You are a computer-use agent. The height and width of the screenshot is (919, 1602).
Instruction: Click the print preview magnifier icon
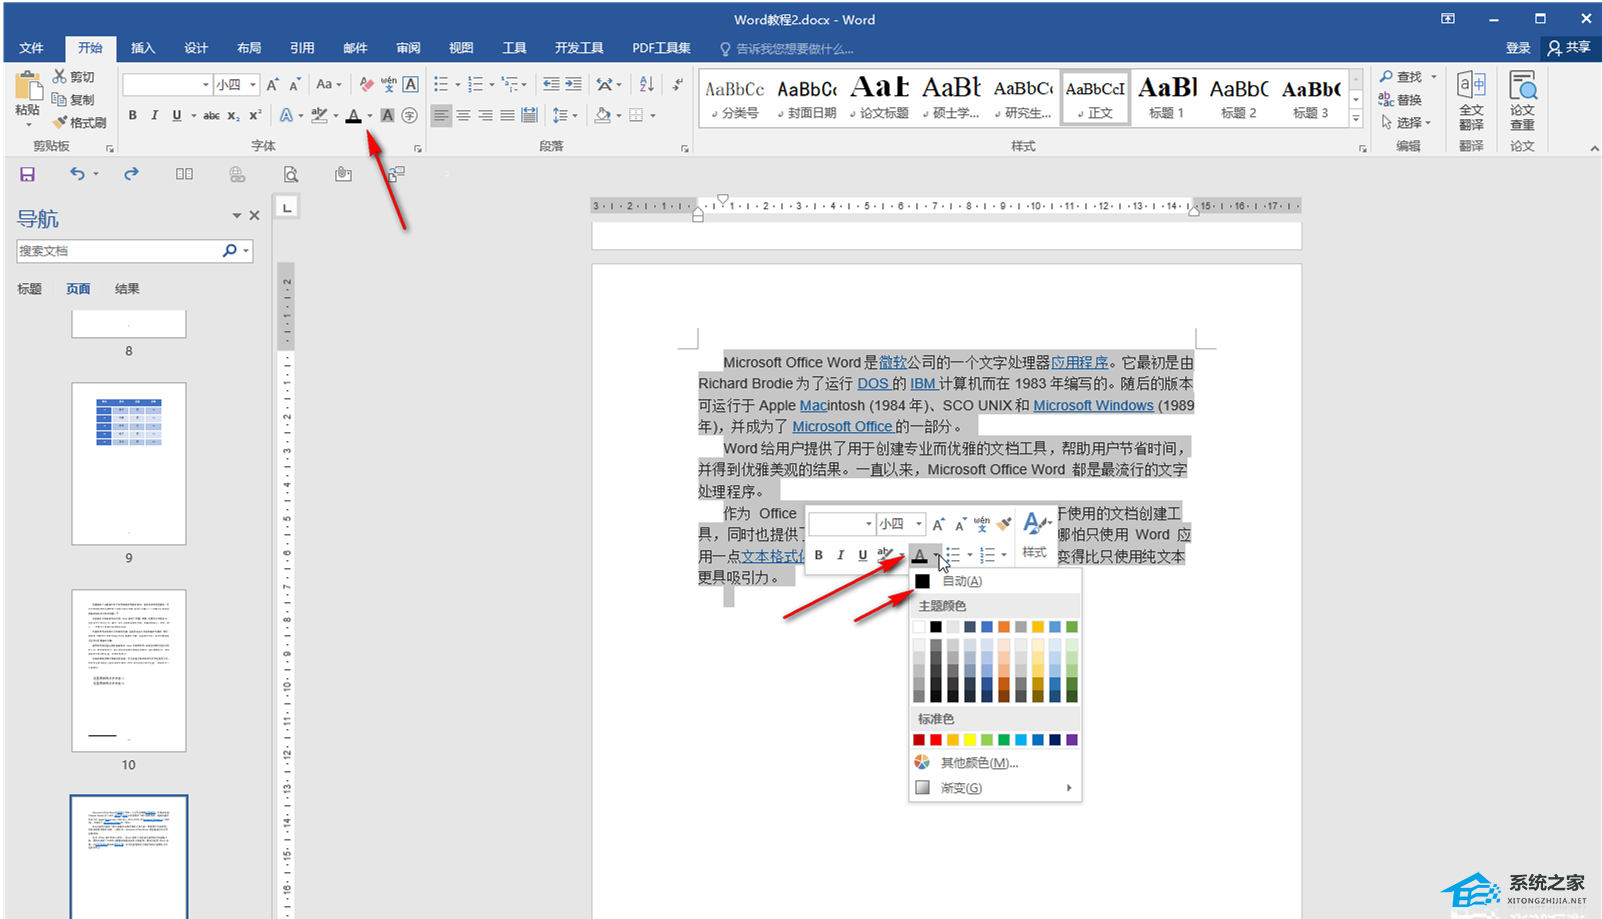click(x=291, y=174)
